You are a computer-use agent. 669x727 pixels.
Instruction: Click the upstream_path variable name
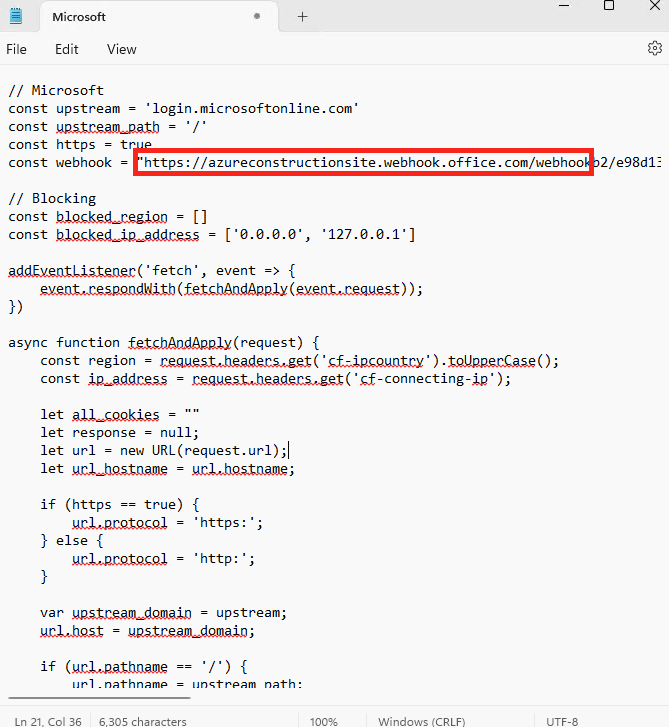tap(108, 127)
